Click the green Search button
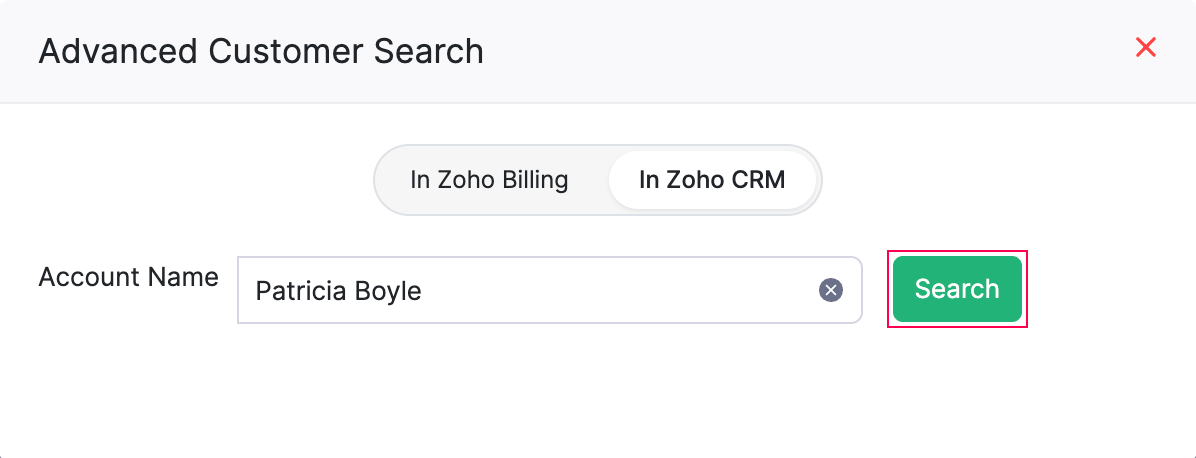Image resolution: width=1196 pixels, height=458 pixels. (957, 289)
